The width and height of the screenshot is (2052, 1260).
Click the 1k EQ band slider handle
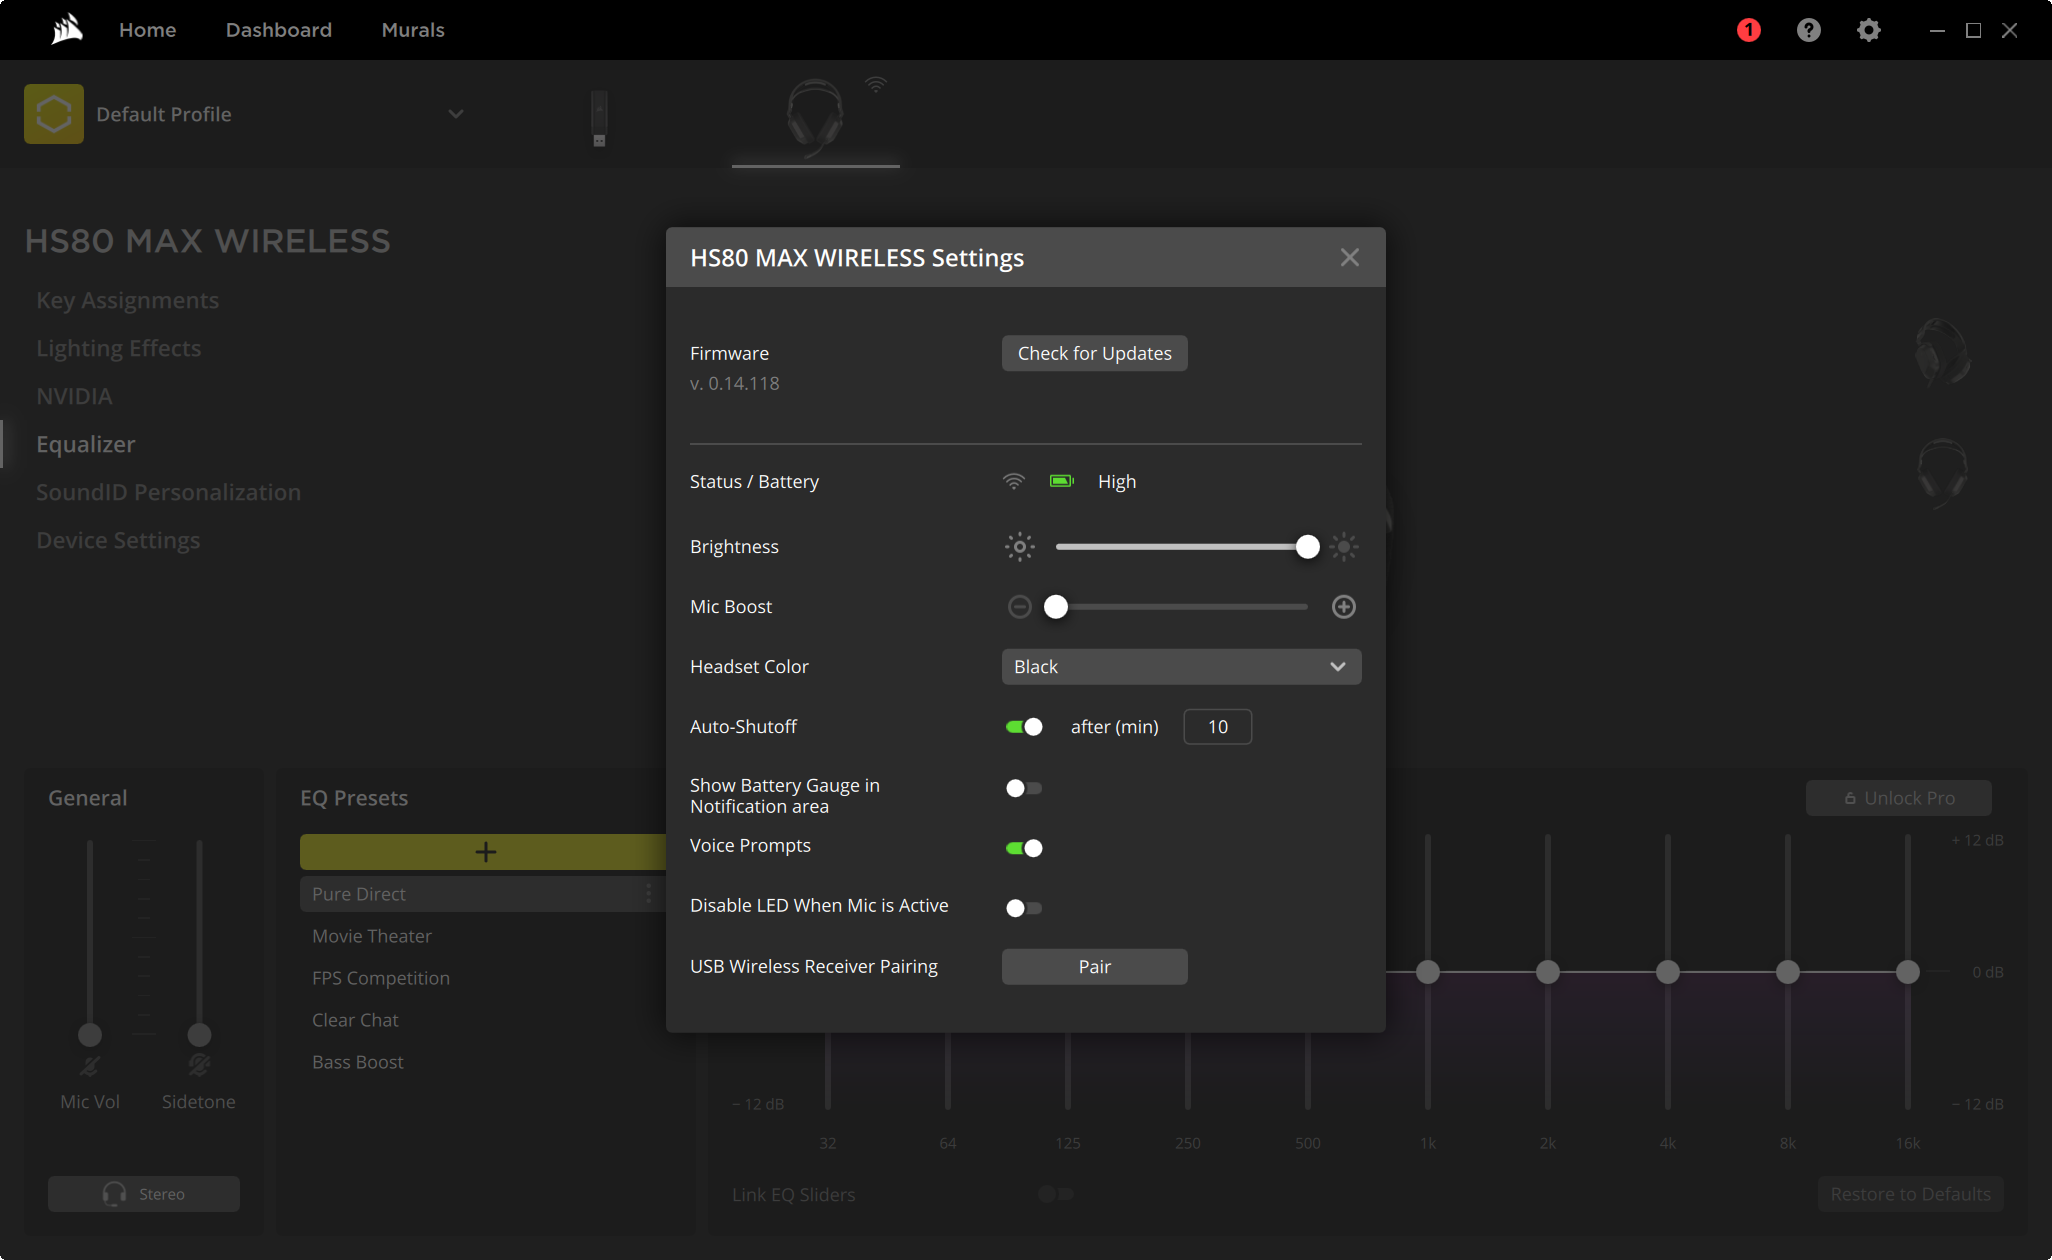(1428, 972)
